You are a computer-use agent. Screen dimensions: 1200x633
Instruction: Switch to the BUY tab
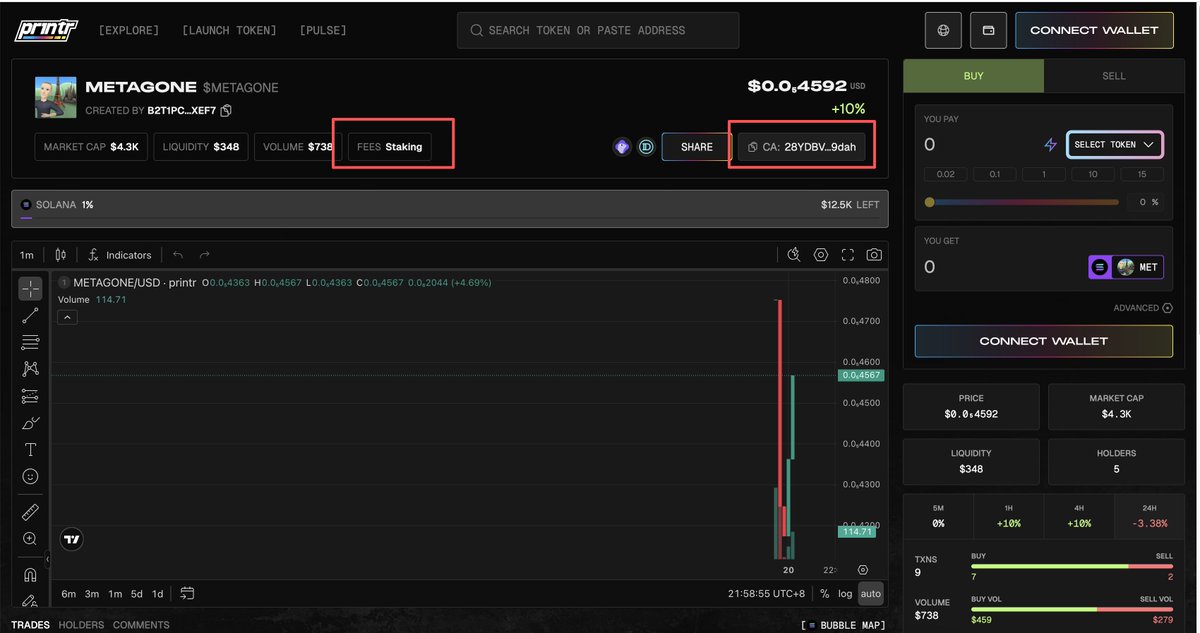[x=973, y=76]
